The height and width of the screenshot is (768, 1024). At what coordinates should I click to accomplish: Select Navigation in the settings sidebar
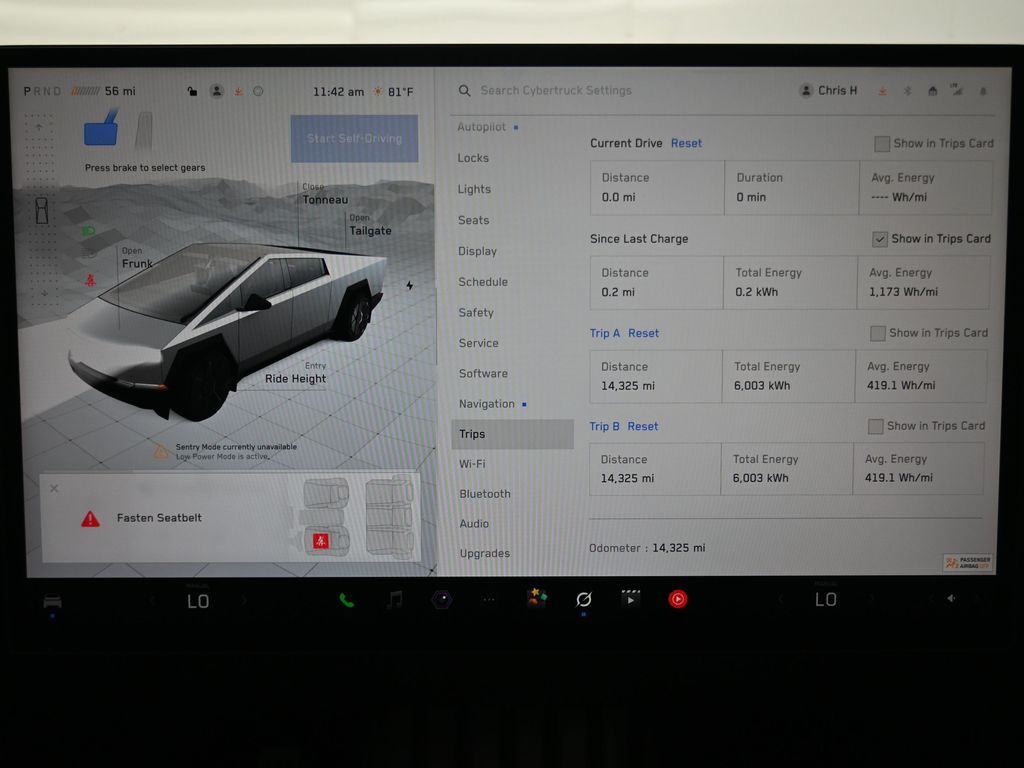(487, 404)
